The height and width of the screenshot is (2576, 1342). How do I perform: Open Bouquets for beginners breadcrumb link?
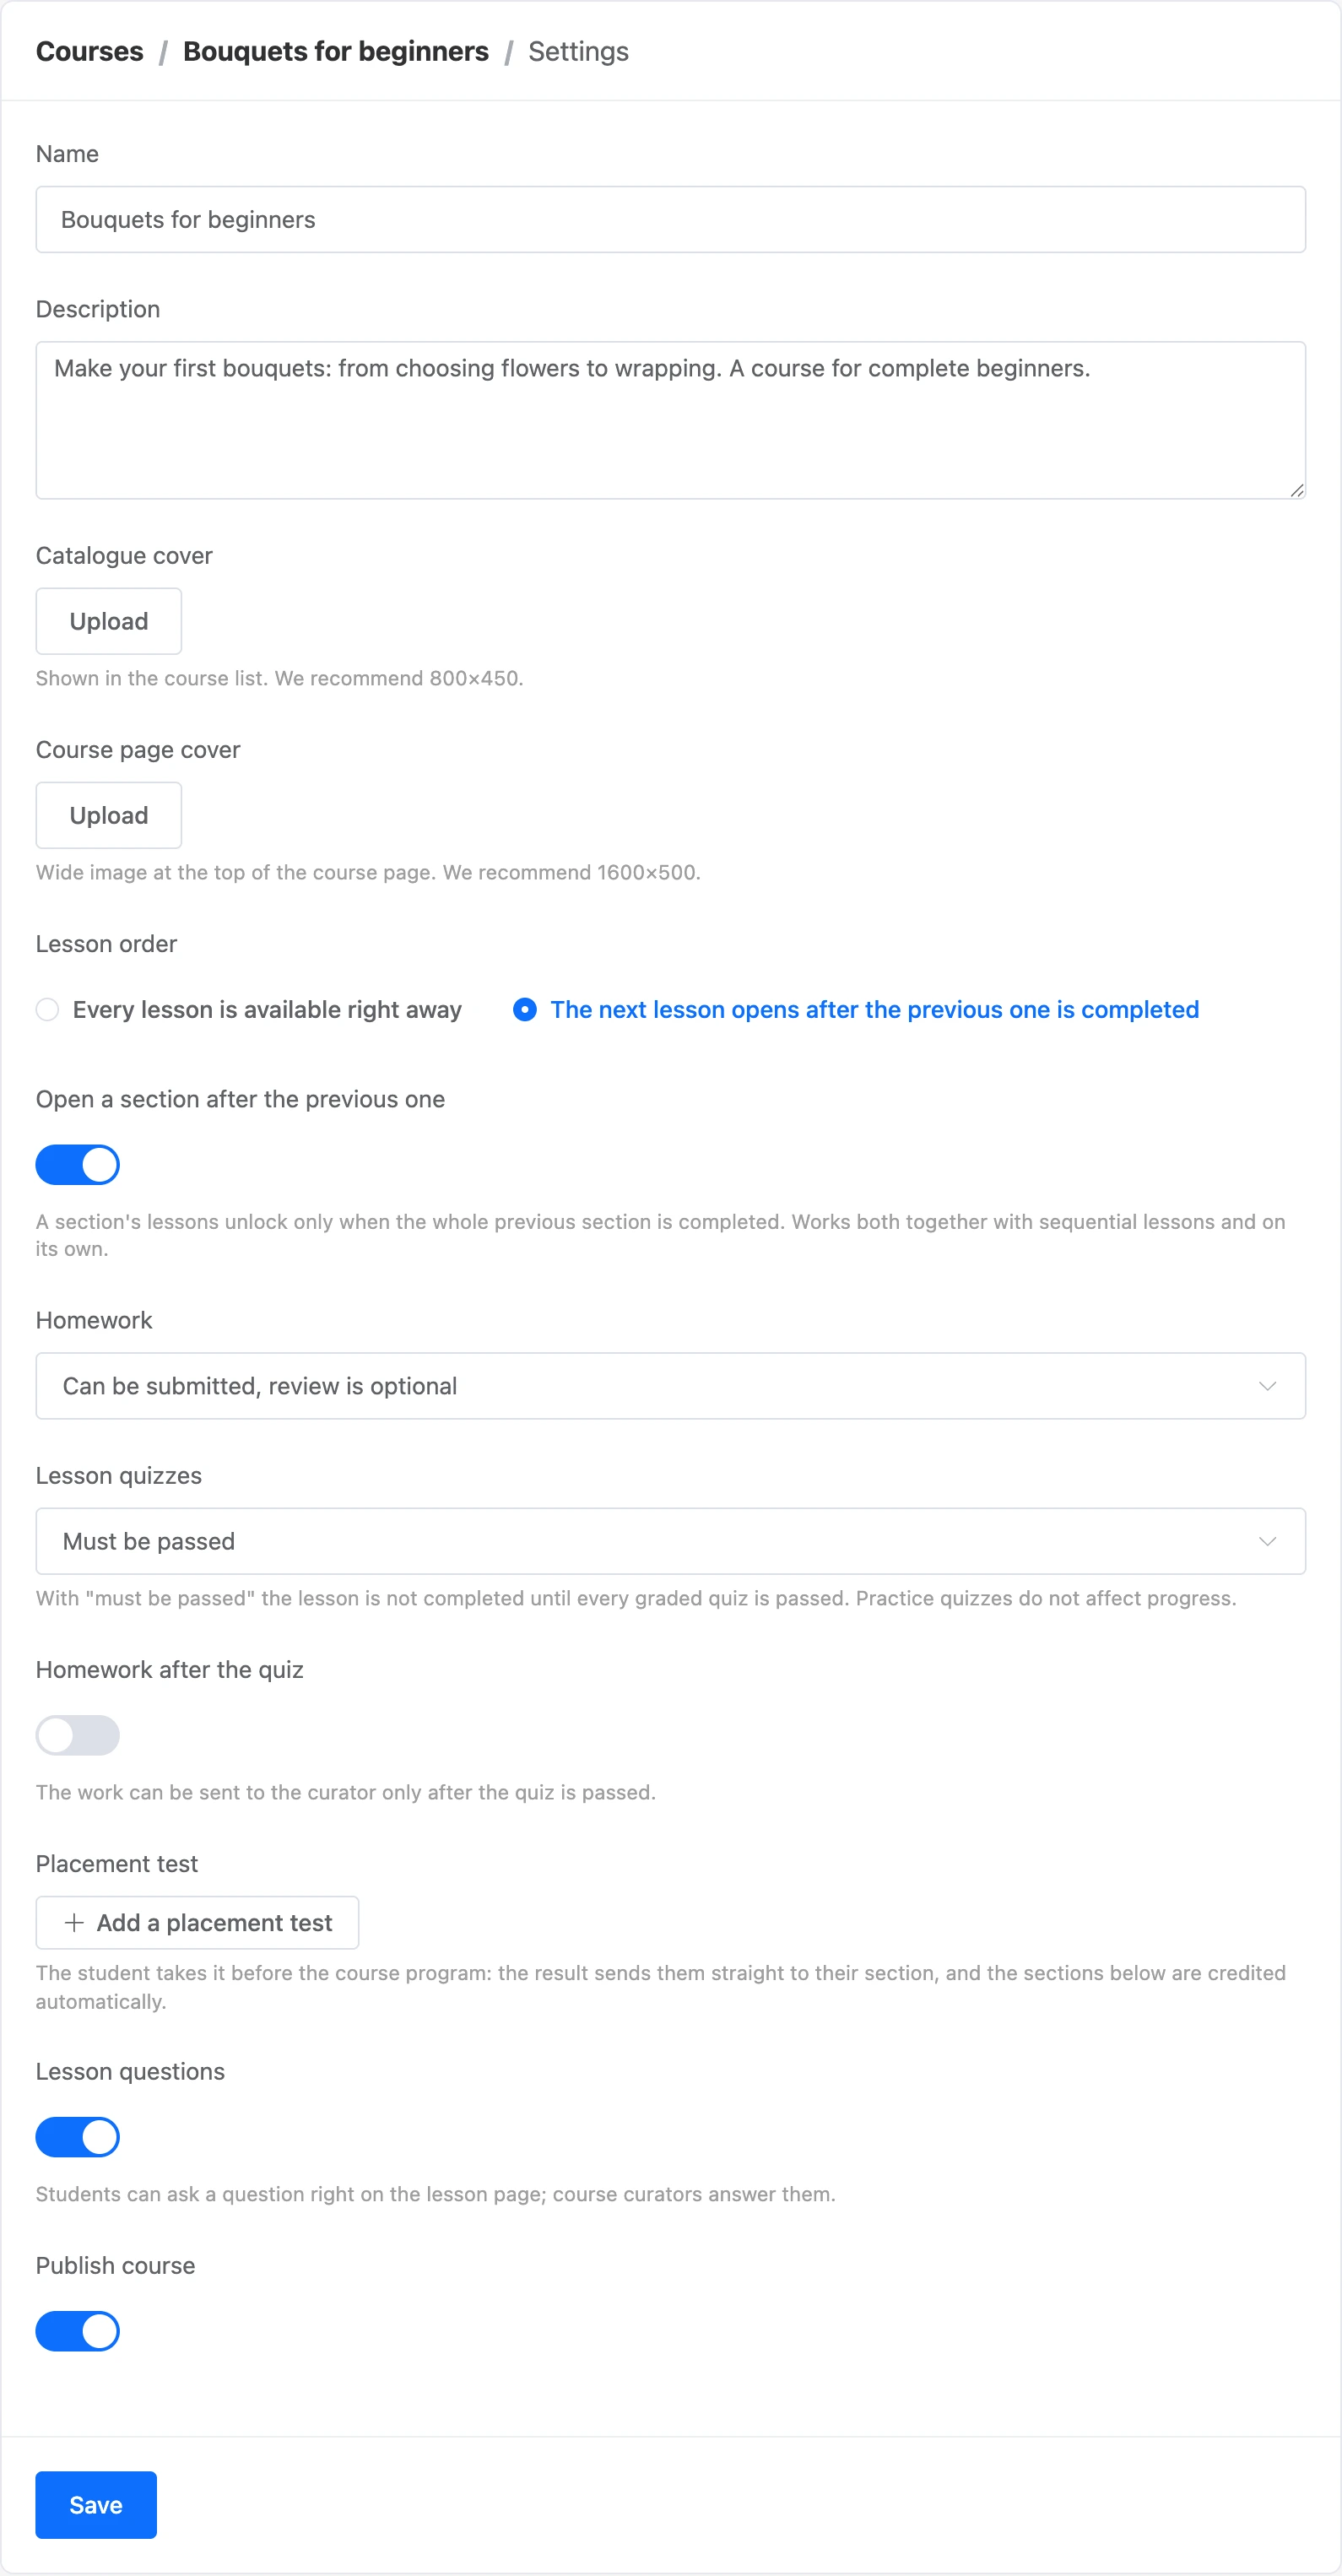[x=336, y=51]
